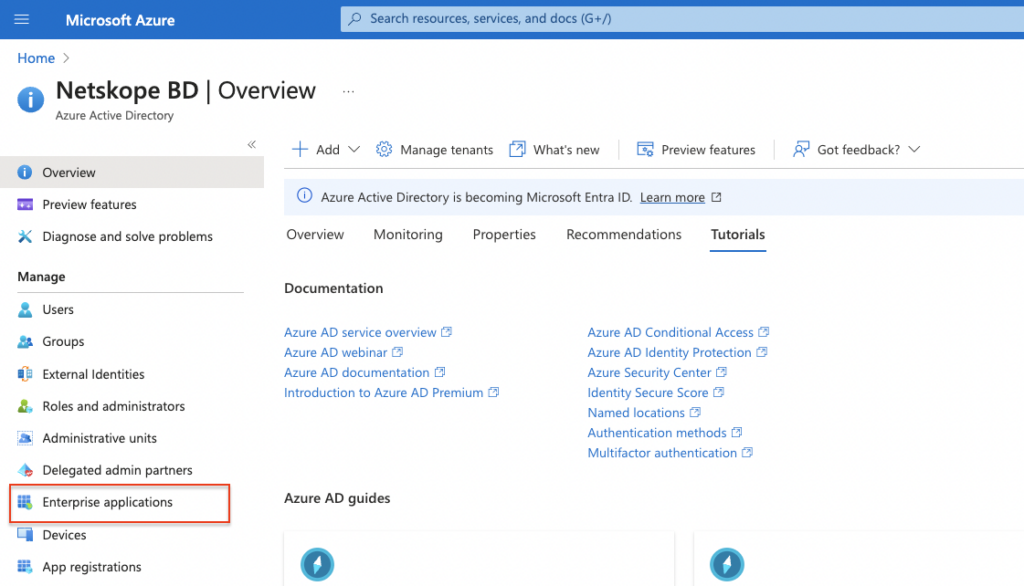
Task: Click the External Identities icon
Action: pyautogui.click(x=25, y=374)
